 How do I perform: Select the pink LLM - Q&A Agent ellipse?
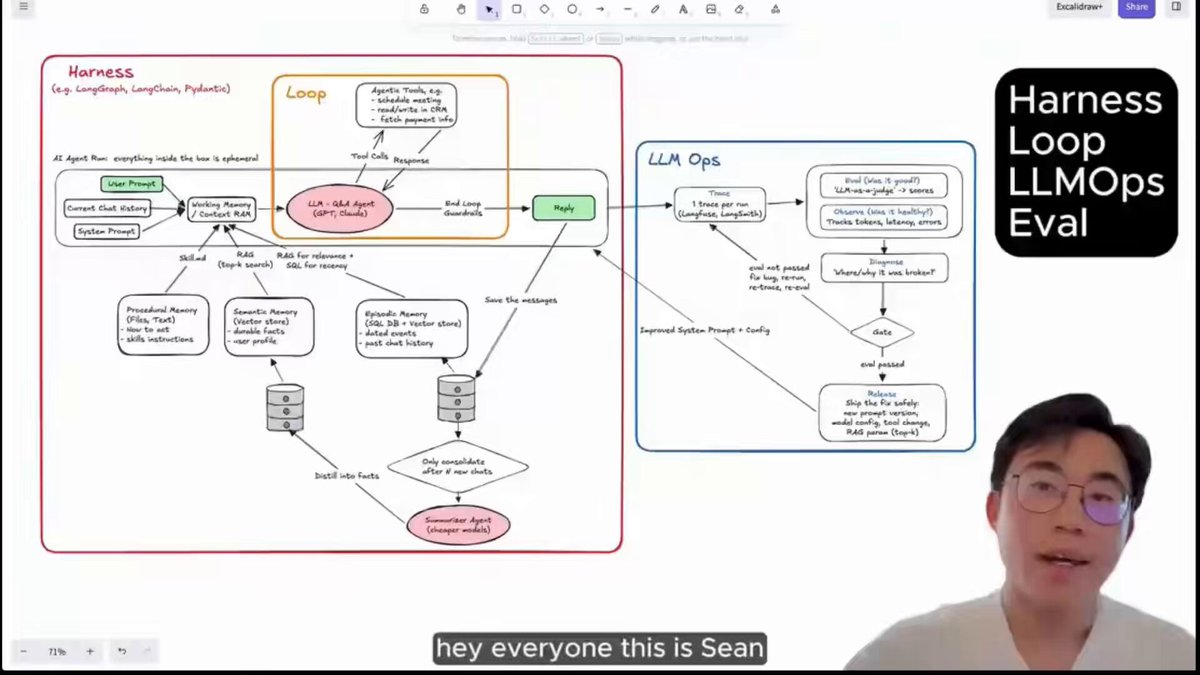339,209
